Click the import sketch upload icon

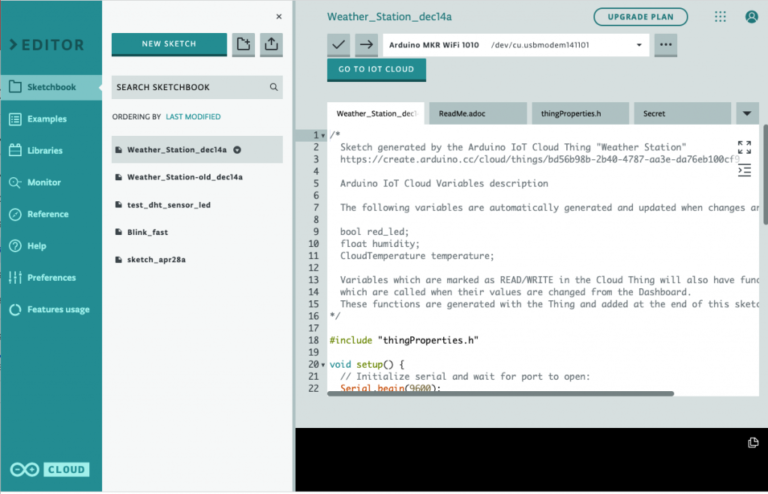click(x=271, y=44)
